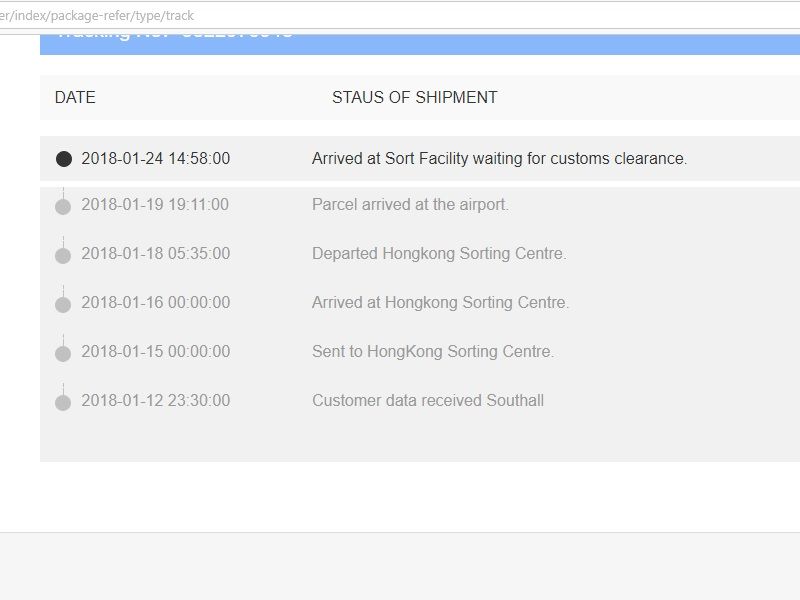Click the 2018-01-16 00:00:00 timestamp
Viewport: 800px width, 600px height.
pos(155,302)
